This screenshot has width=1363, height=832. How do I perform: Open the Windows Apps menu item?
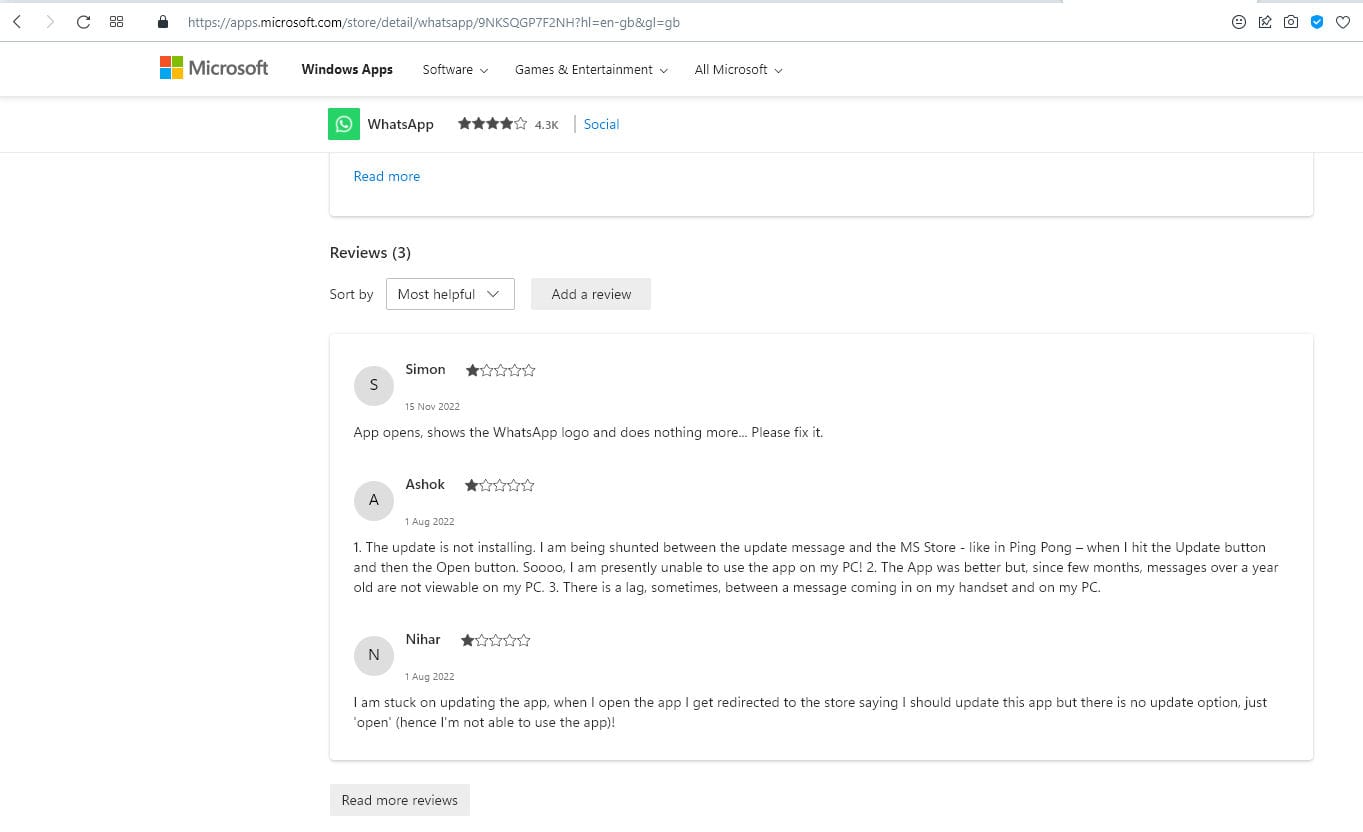(347, 69)
